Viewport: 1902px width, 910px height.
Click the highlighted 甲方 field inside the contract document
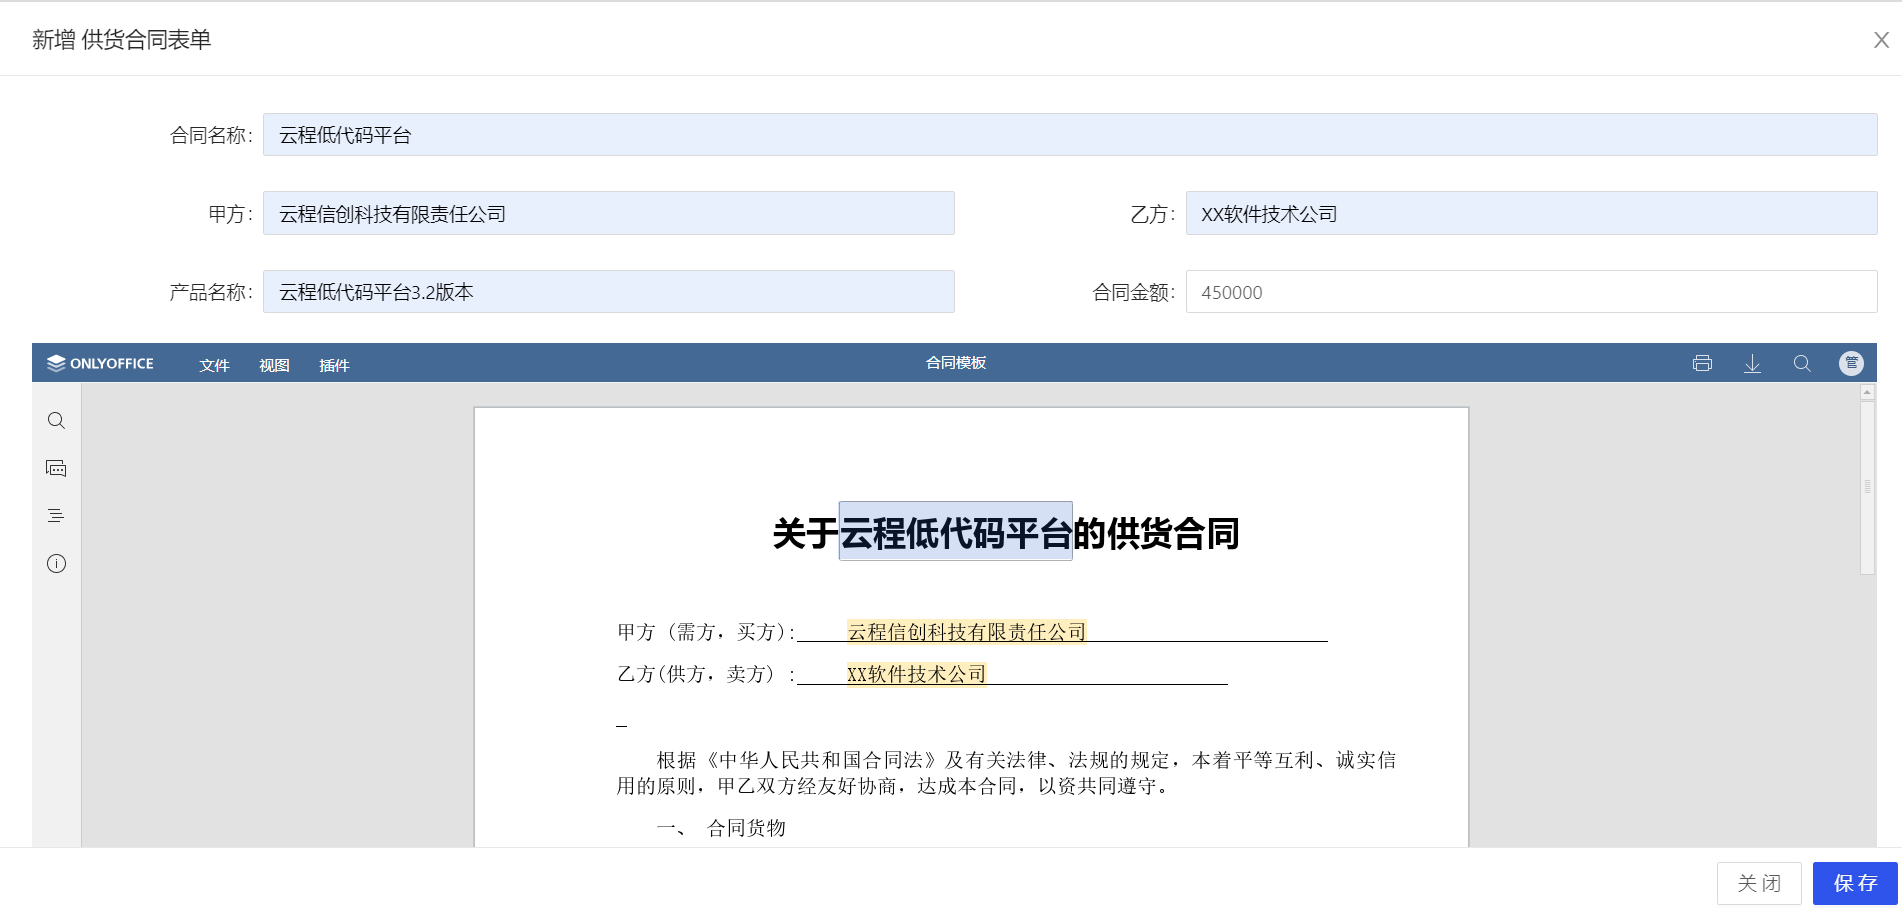point(965,631)
